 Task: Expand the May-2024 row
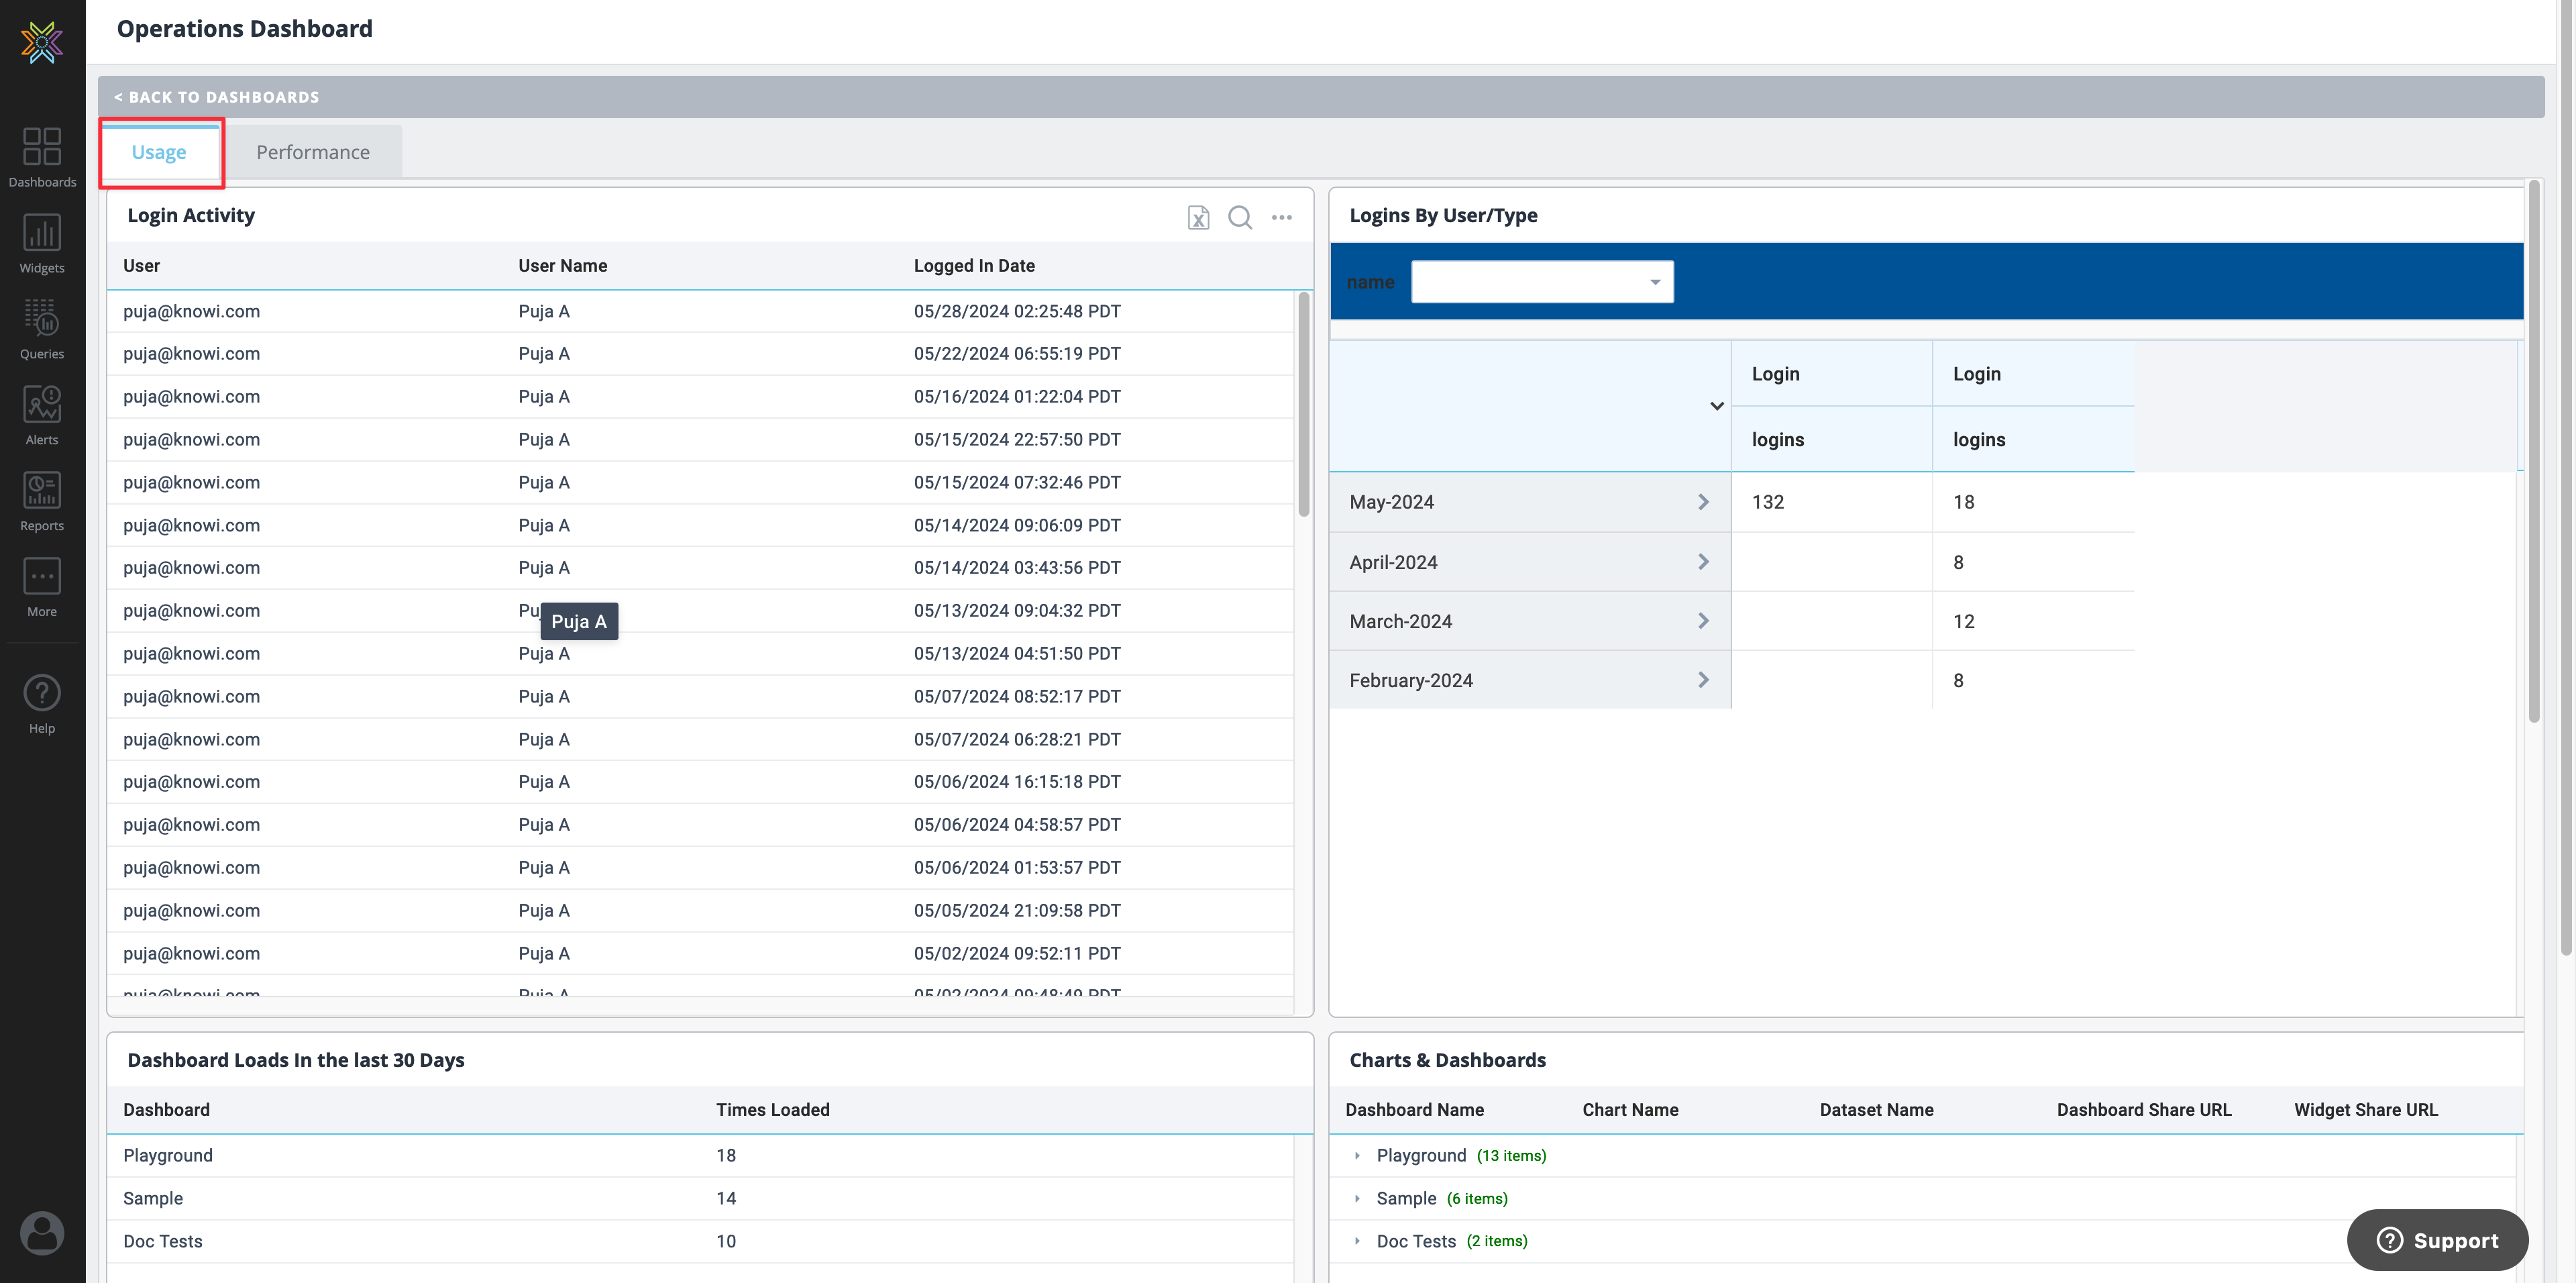[1703, 502]
